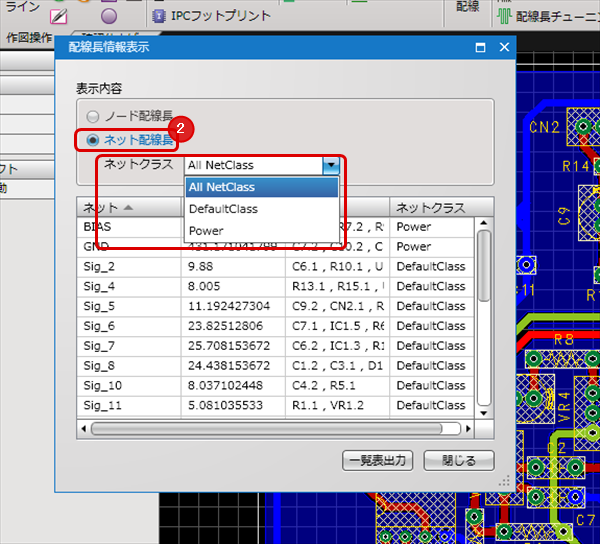The image size is (600, 544).
Task: Click the 25.708153672 length cell
Action: pyautogui.click(x=233, y=346)
